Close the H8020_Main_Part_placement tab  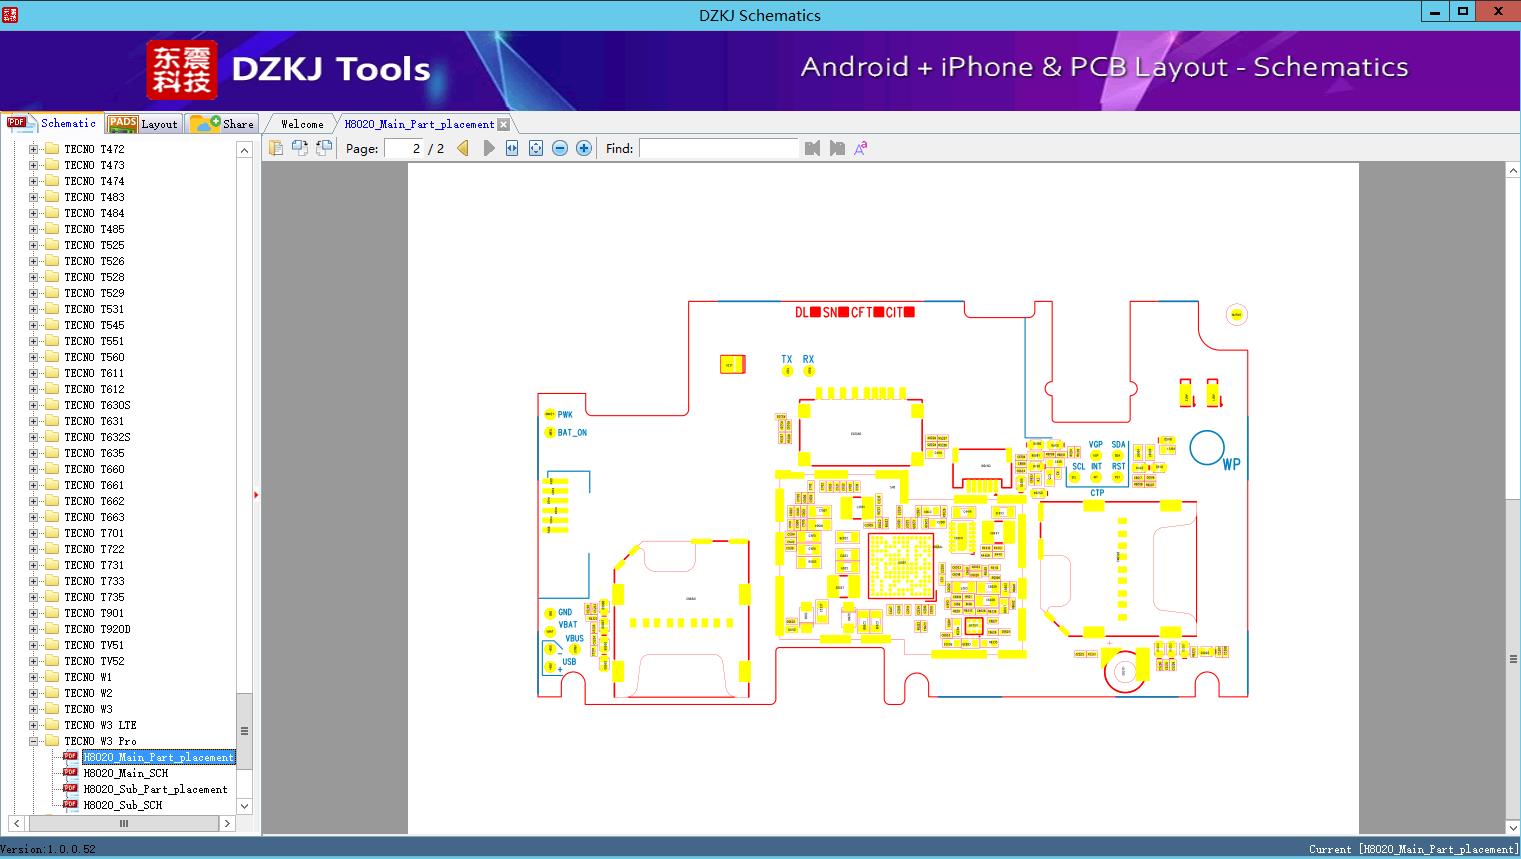tap(504, 124)
